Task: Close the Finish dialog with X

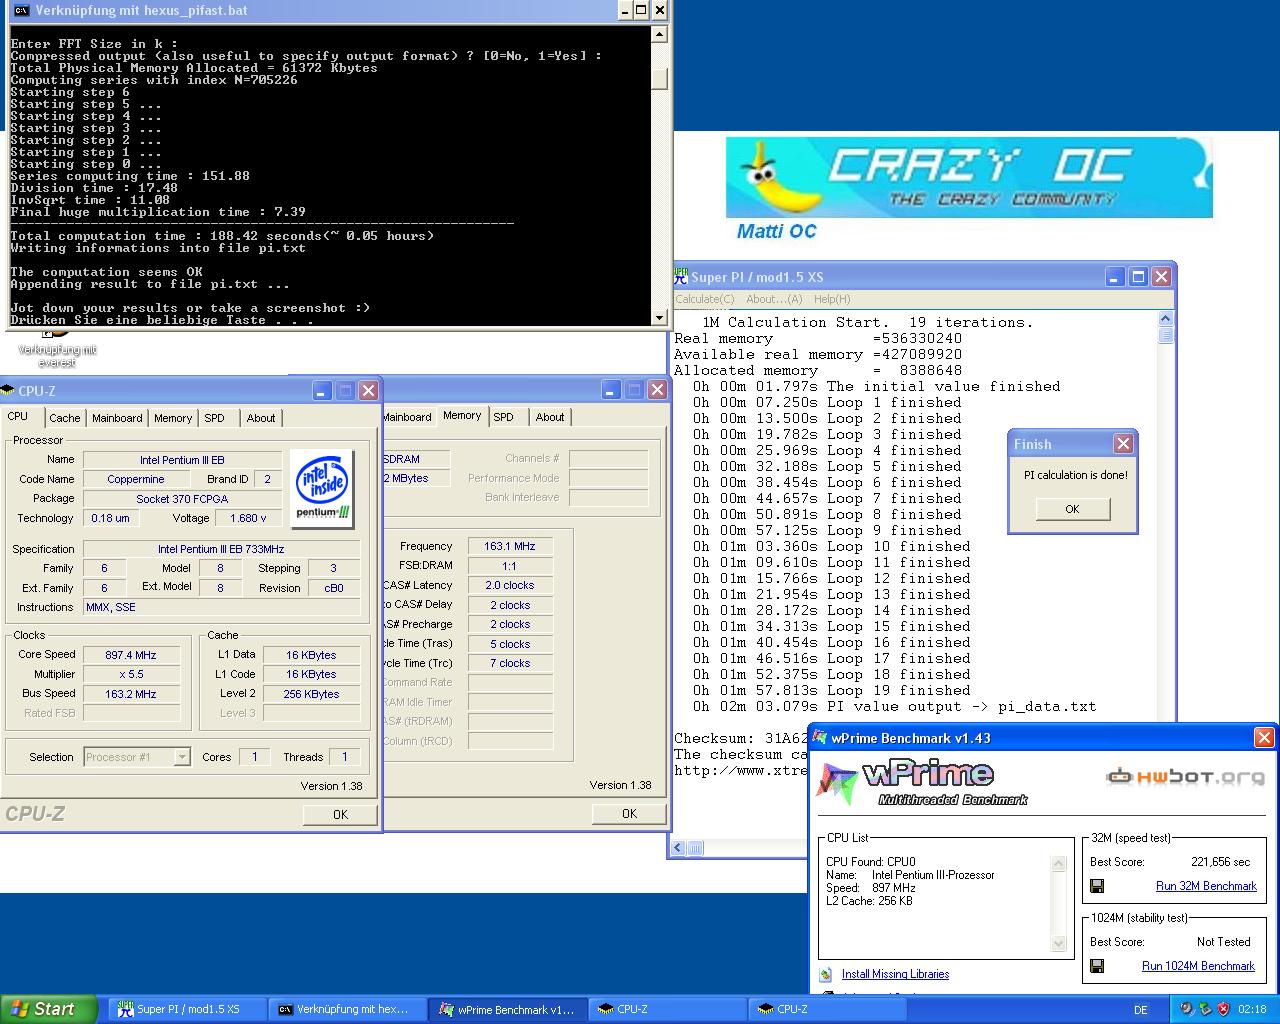Action: (x=1123, y=443)
